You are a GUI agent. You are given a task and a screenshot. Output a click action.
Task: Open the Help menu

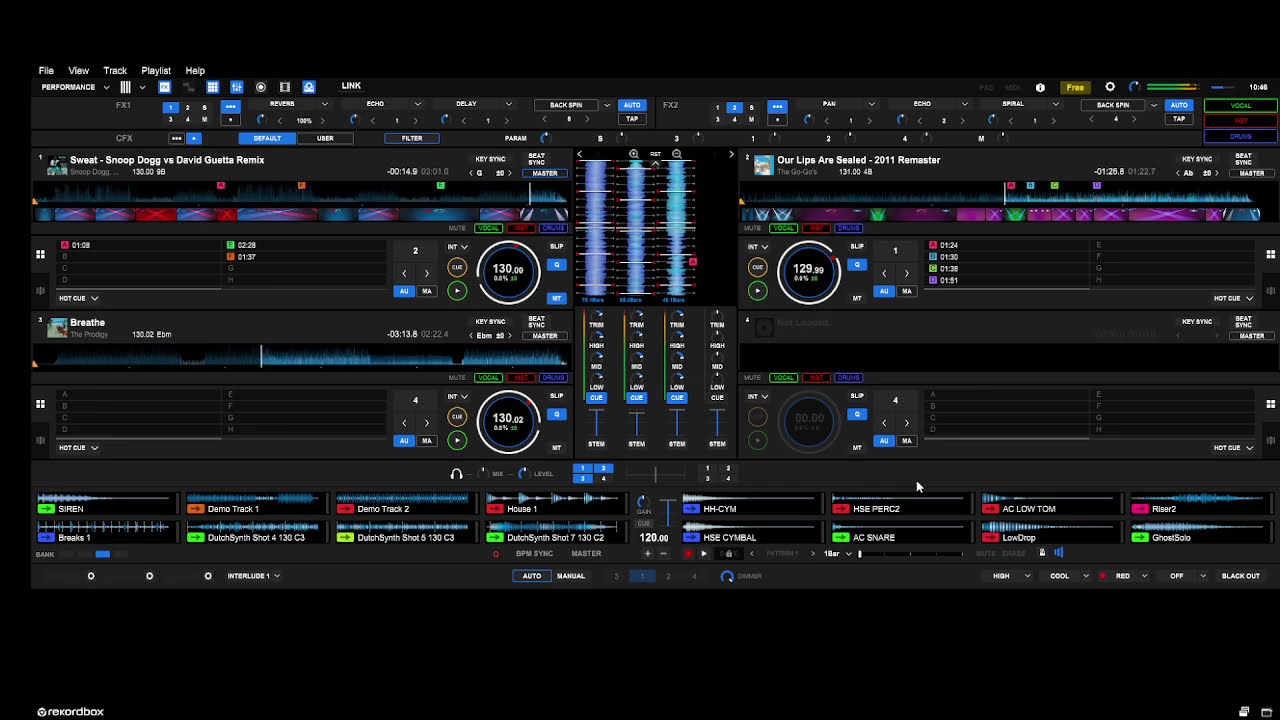pos(195,71)
